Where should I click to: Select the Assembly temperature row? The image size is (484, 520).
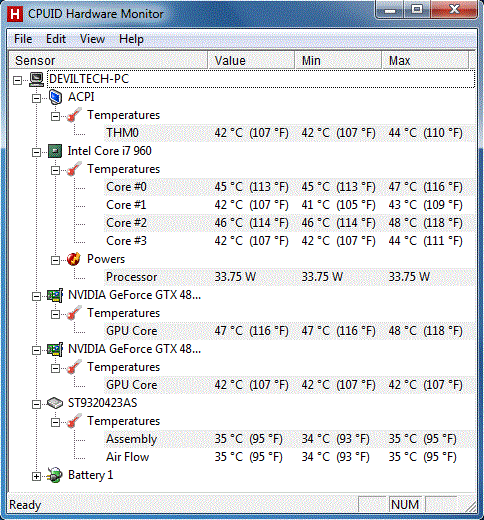point(289,439)
